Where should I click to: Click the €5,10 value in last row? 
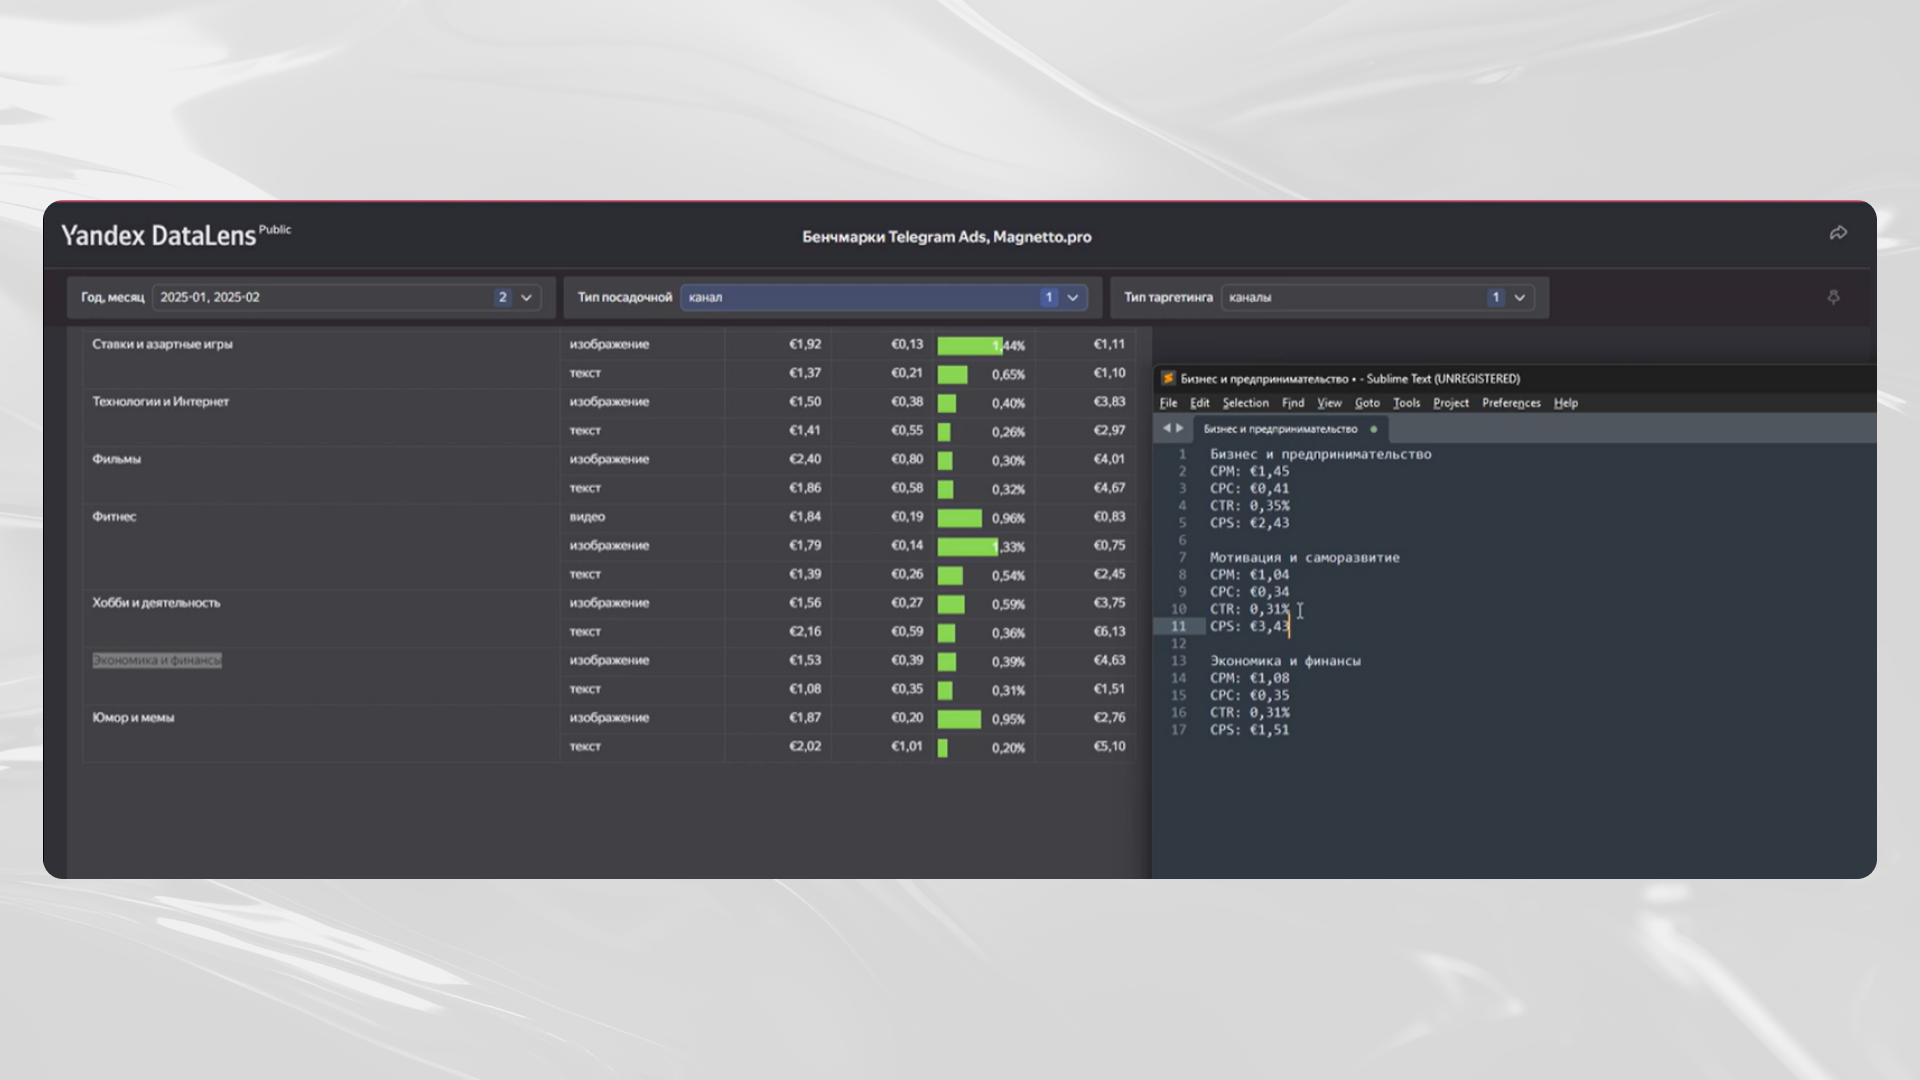pyautogui.click(x=1109, y=746)
